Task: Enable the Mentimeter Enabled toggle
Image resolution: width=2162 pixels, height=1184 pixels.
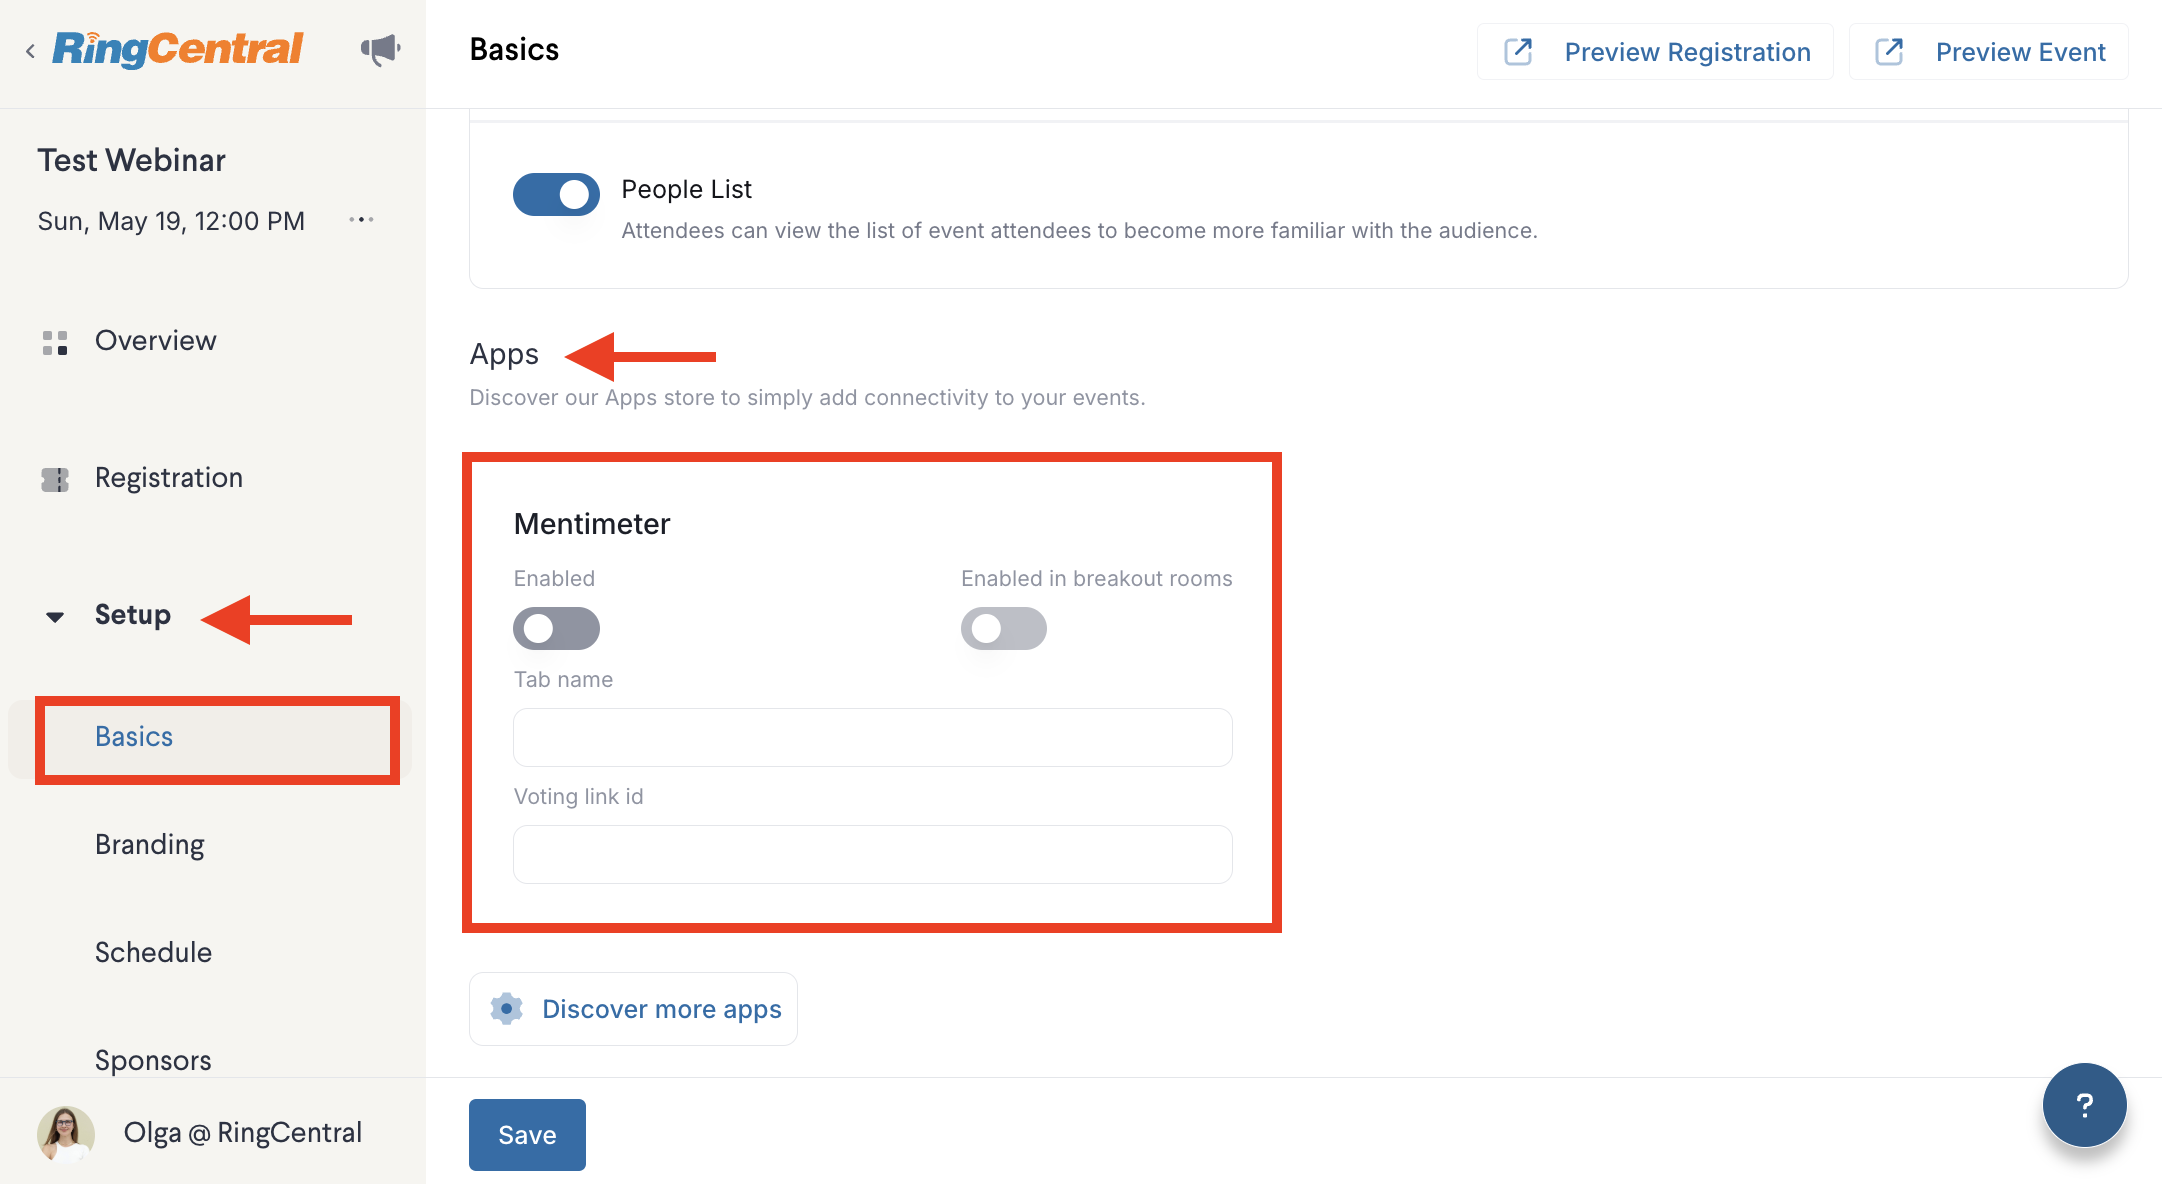Action: (556, 628)
